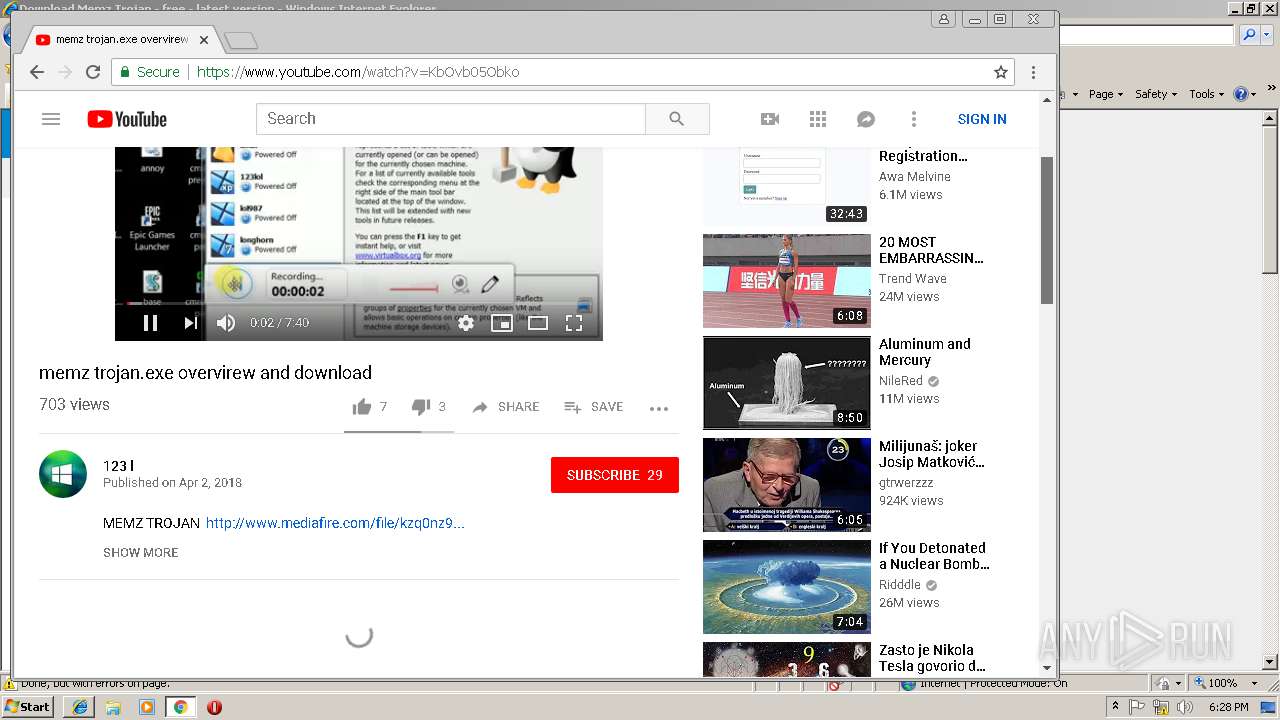This screenshot has width=1280, height=720.
Task: Open player settings gear
Action: pos(466,323)
